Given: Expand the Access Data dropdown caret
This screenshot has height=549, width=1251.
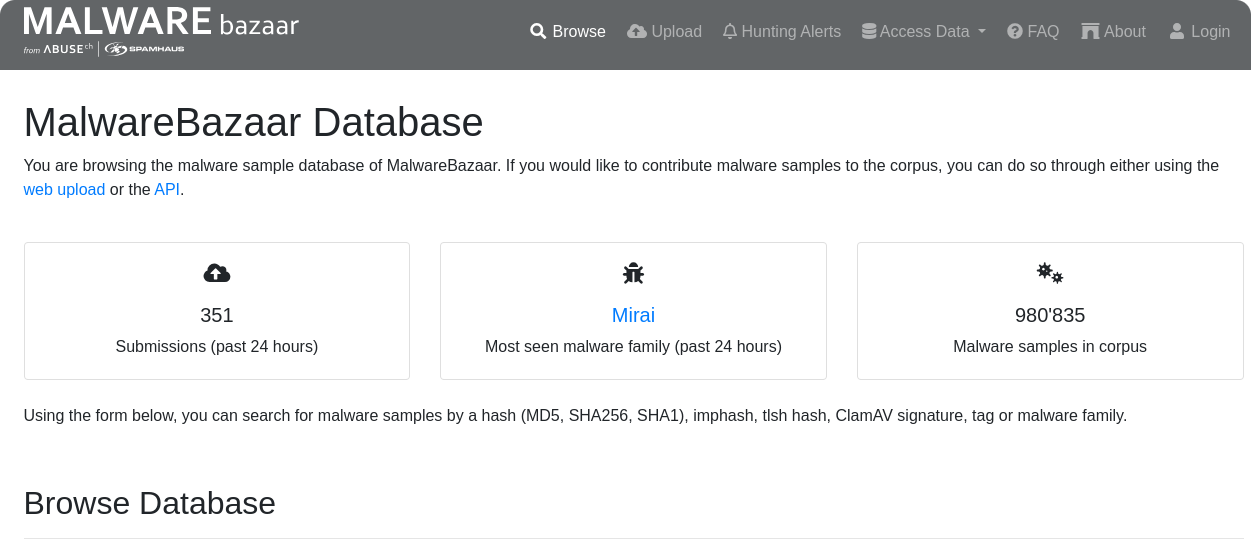Looking at the screenshot, I should 982,31.
